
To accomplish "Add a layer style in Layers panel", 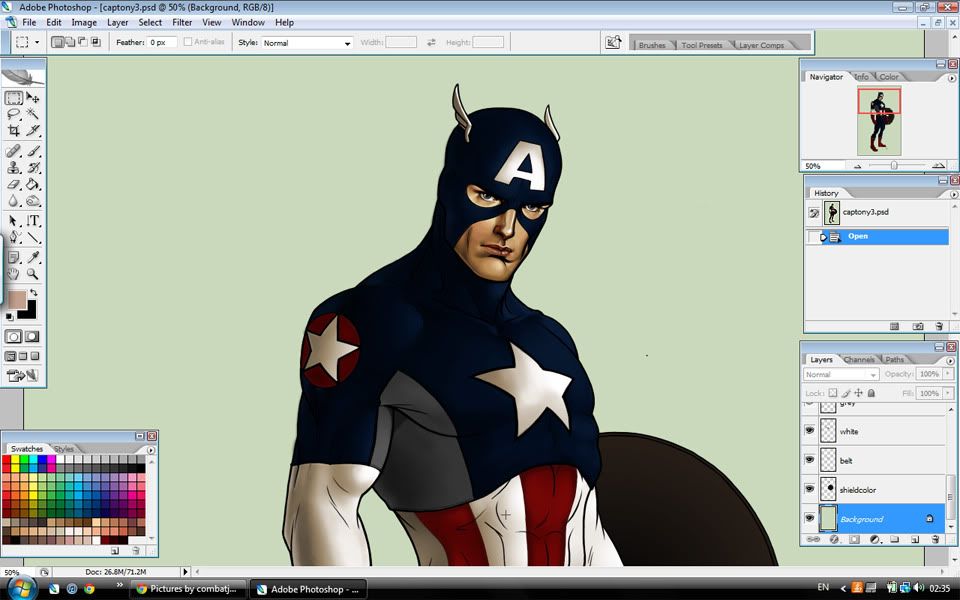I will point(834,539).
